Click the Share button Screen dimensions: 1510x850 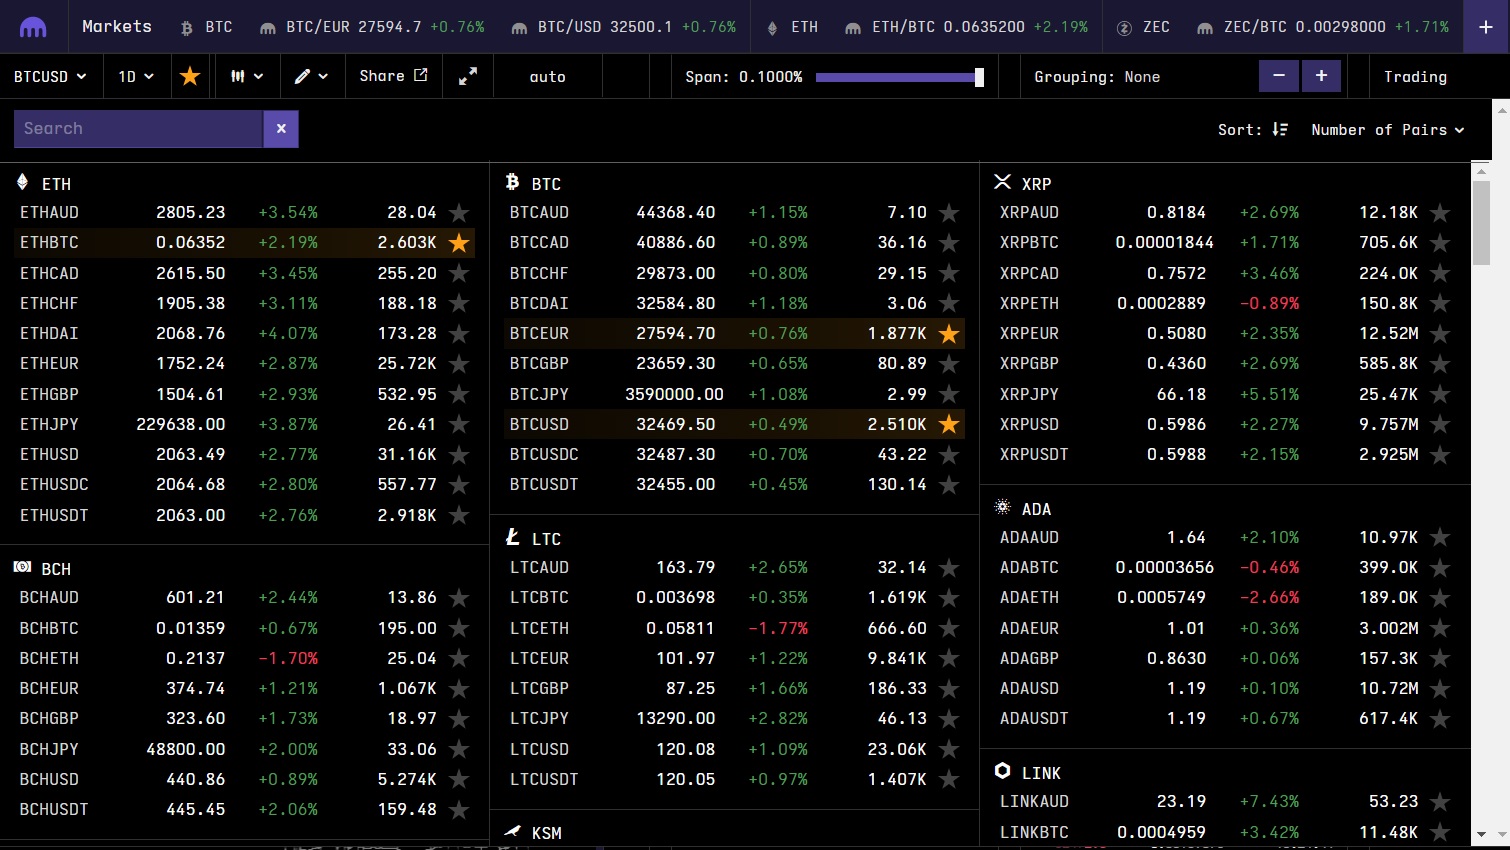pyautogui.click(x=393, y=76)
